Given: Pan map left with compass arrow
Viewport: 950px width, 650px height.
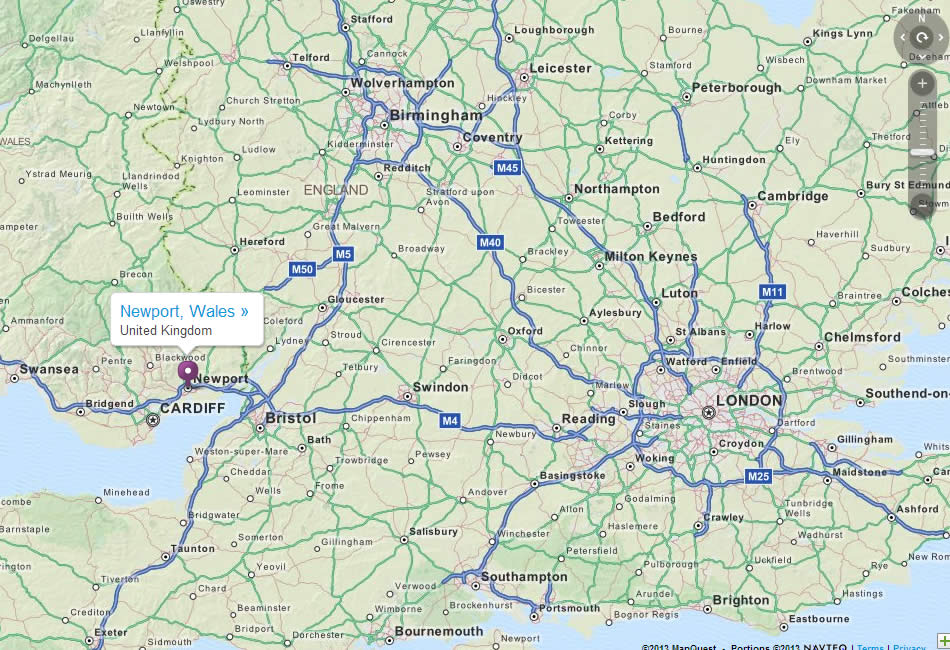Looking at the screenshot, I should 903,38.
